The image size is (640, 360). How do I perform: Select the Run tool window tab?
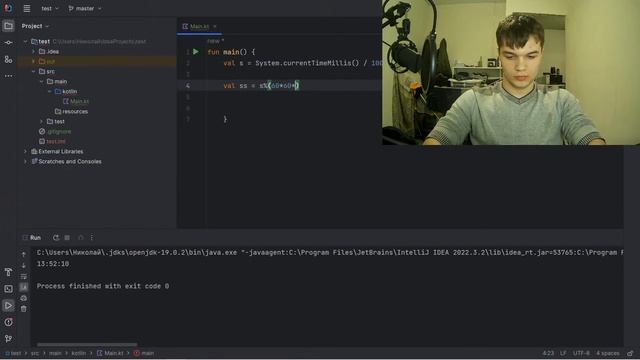coord(32,238)
